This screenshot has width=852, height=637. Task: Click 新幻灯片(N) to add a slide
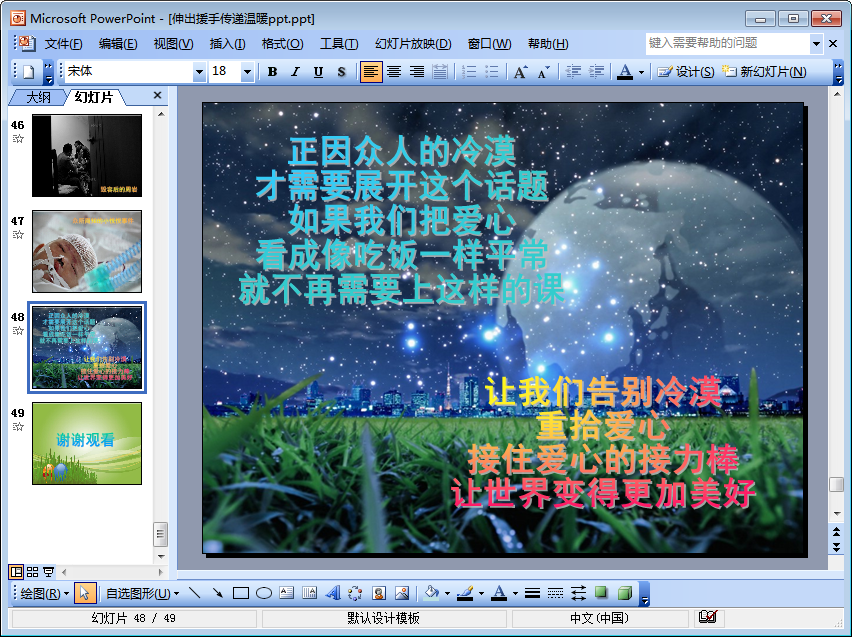point(764,72)
